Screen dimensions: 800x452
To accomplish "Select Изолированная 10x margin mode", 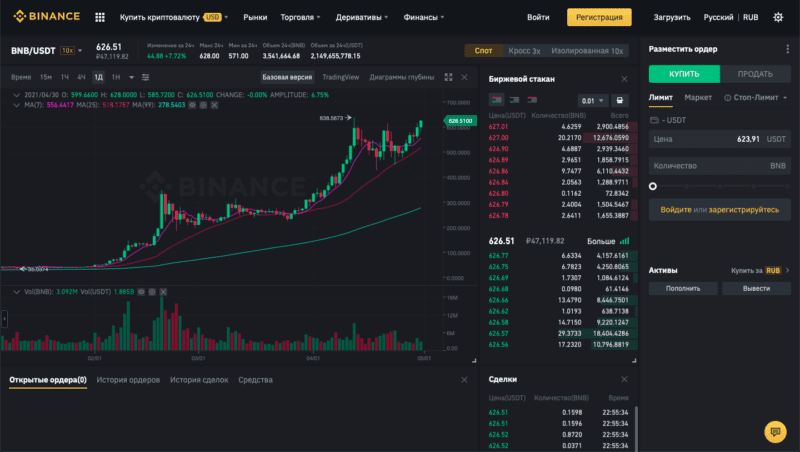I will (x=587, y=51).
